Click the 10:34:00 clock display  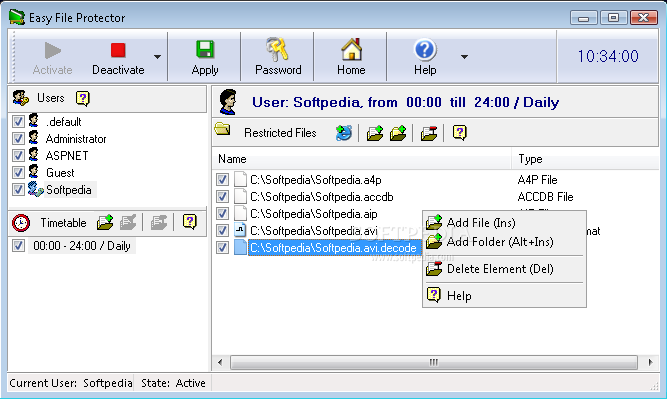pos(608,56)
